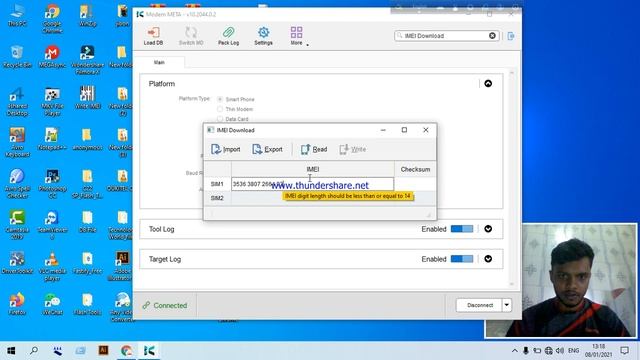This screenshot has height=360, width=640.
Task: Select the Smart Phone platform type radio
Action: (x=220, y=99)
